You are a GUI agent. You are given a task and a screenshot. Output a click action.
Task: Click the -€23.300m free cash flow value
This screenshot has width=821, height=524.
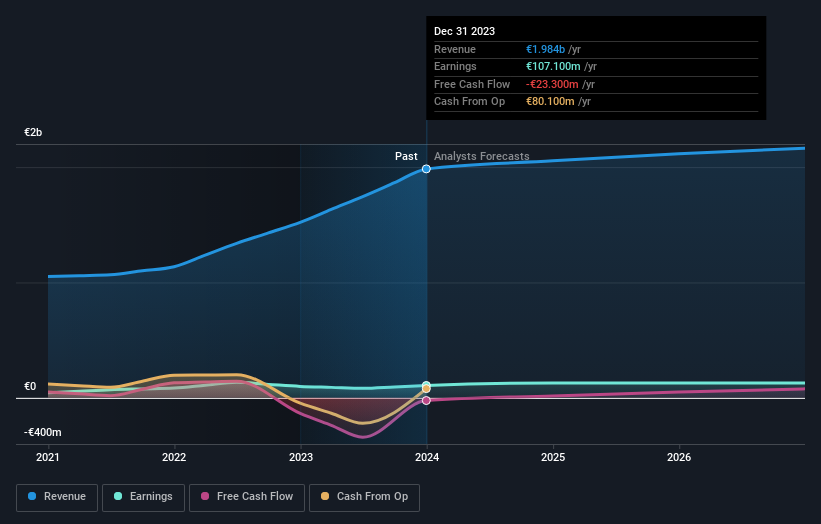tap(552, 84)
